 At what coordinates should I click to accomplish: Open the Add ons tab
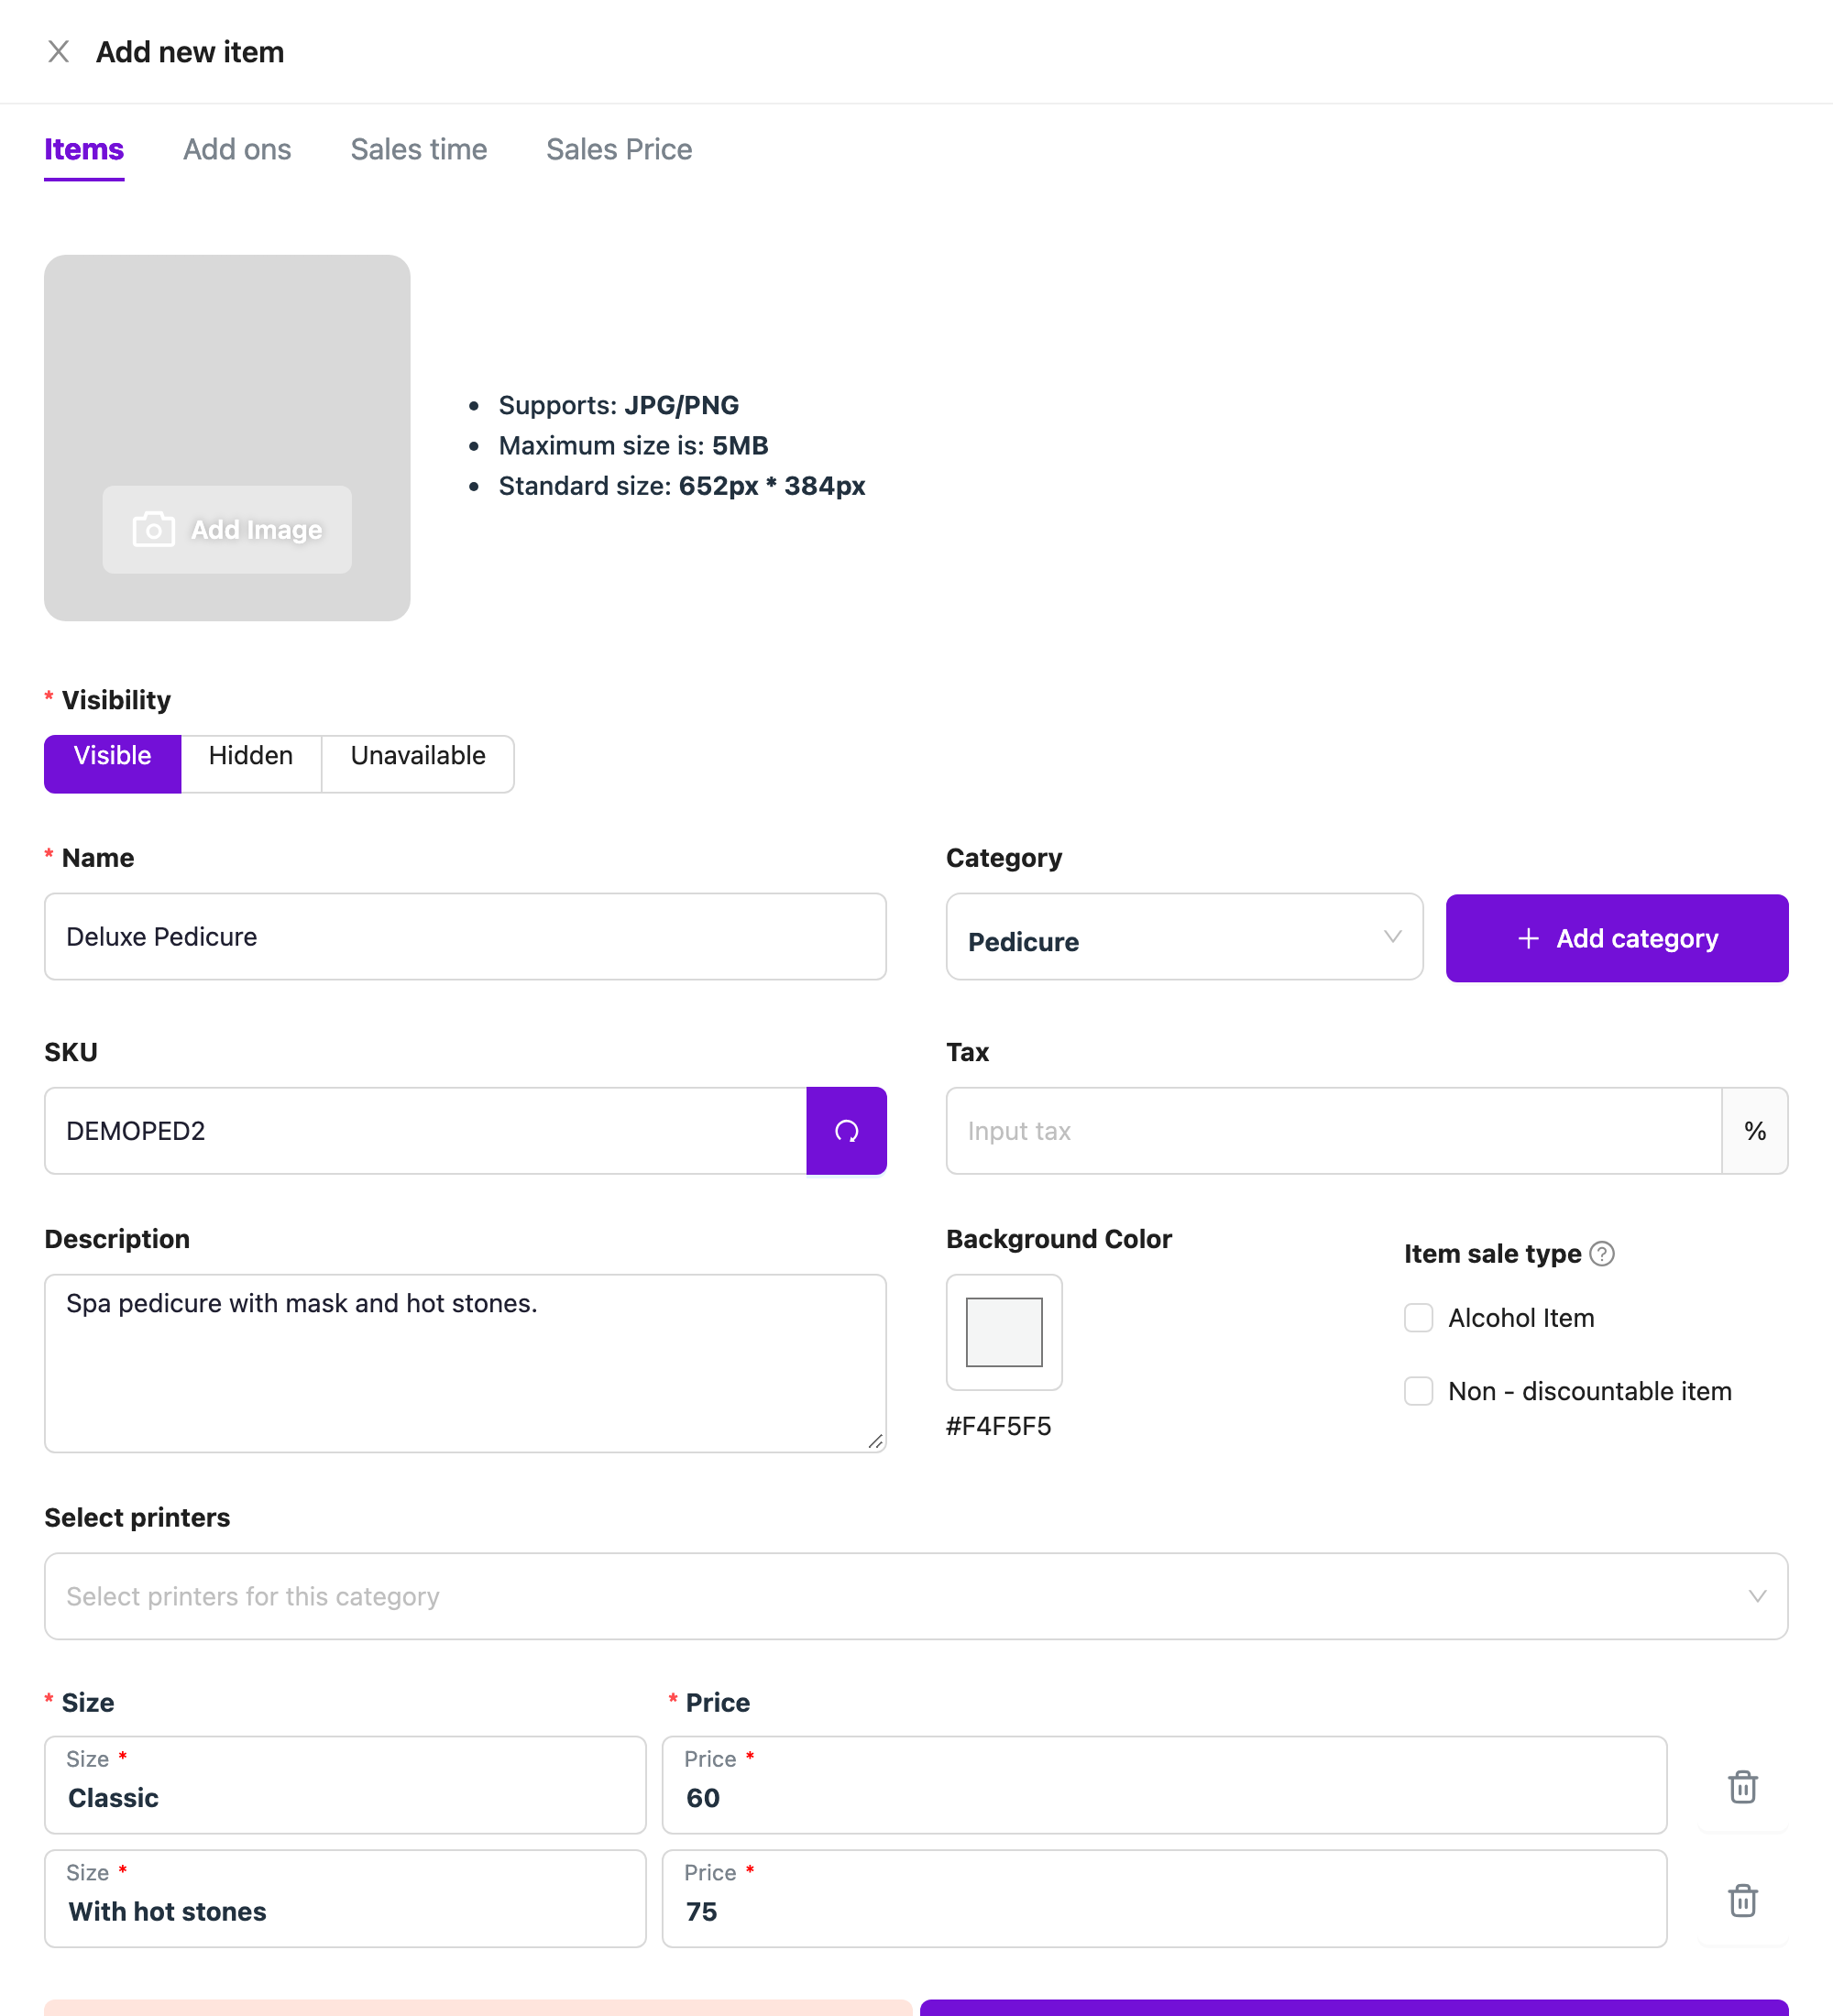[x=237, y=150]
